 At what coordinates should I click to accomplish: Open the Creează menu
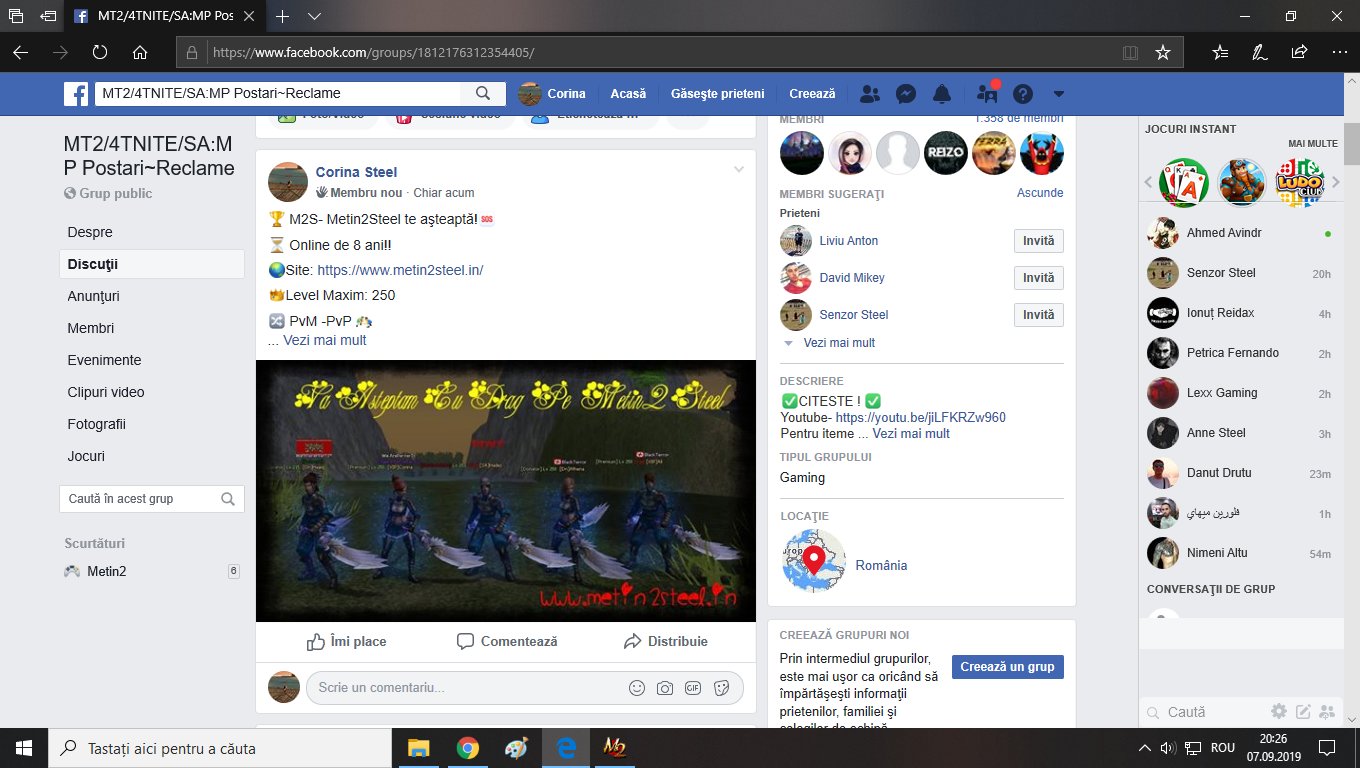coord(812,94)
